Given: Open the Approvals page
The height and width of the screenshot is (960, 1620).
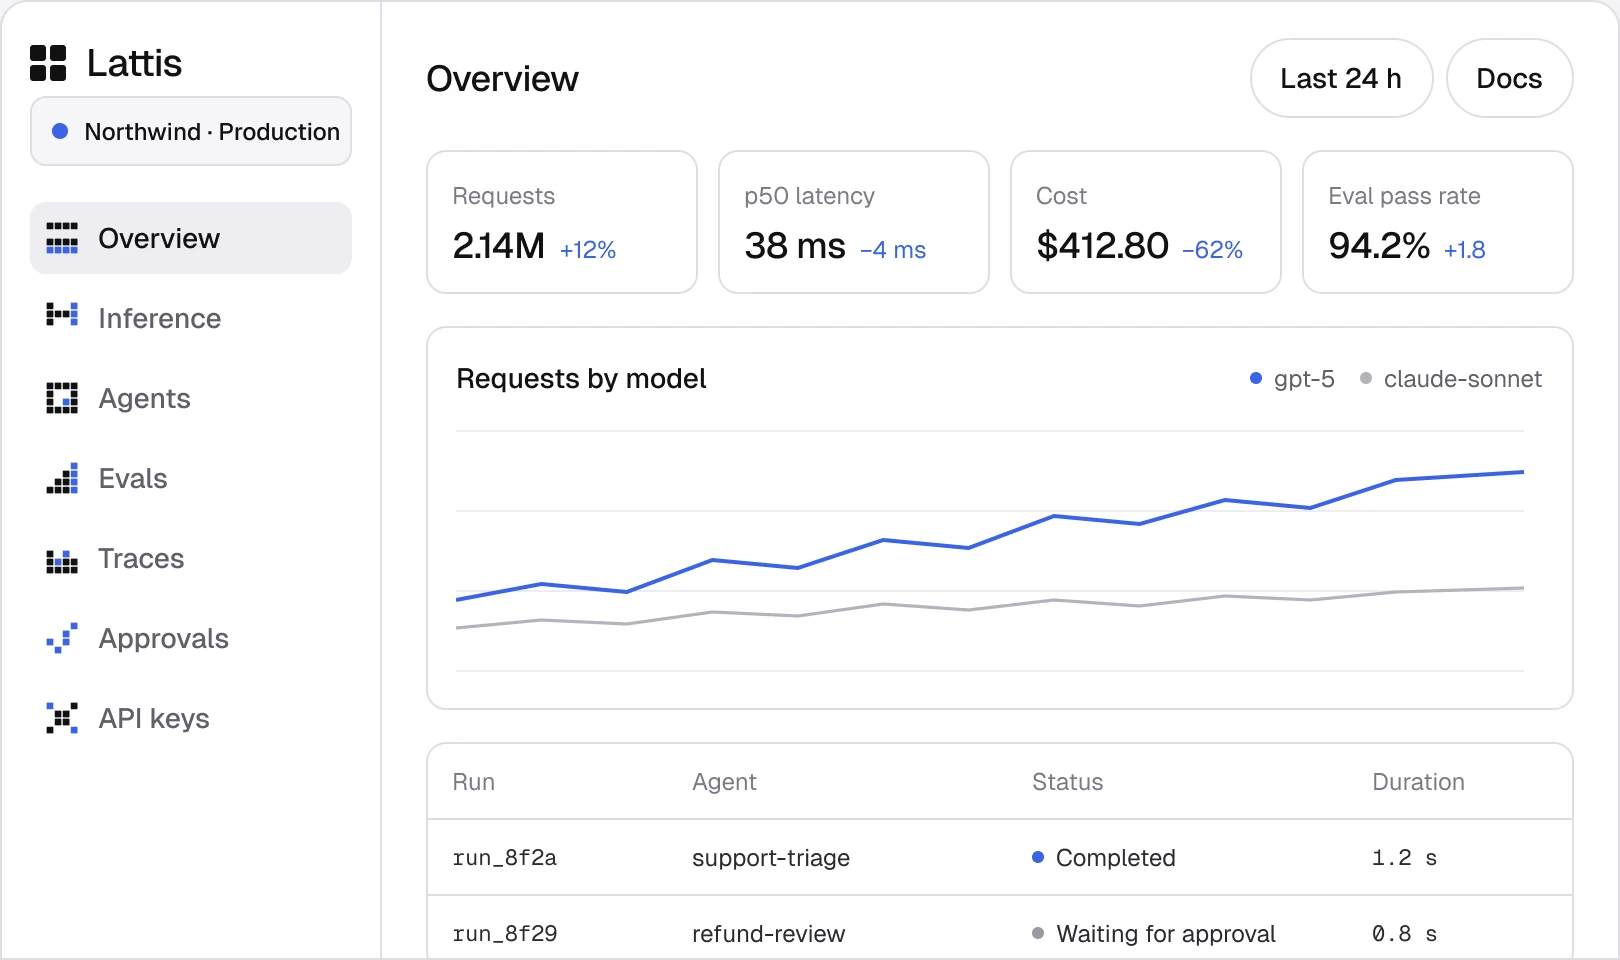Looking at the screenshot, I should pos(191,638).
